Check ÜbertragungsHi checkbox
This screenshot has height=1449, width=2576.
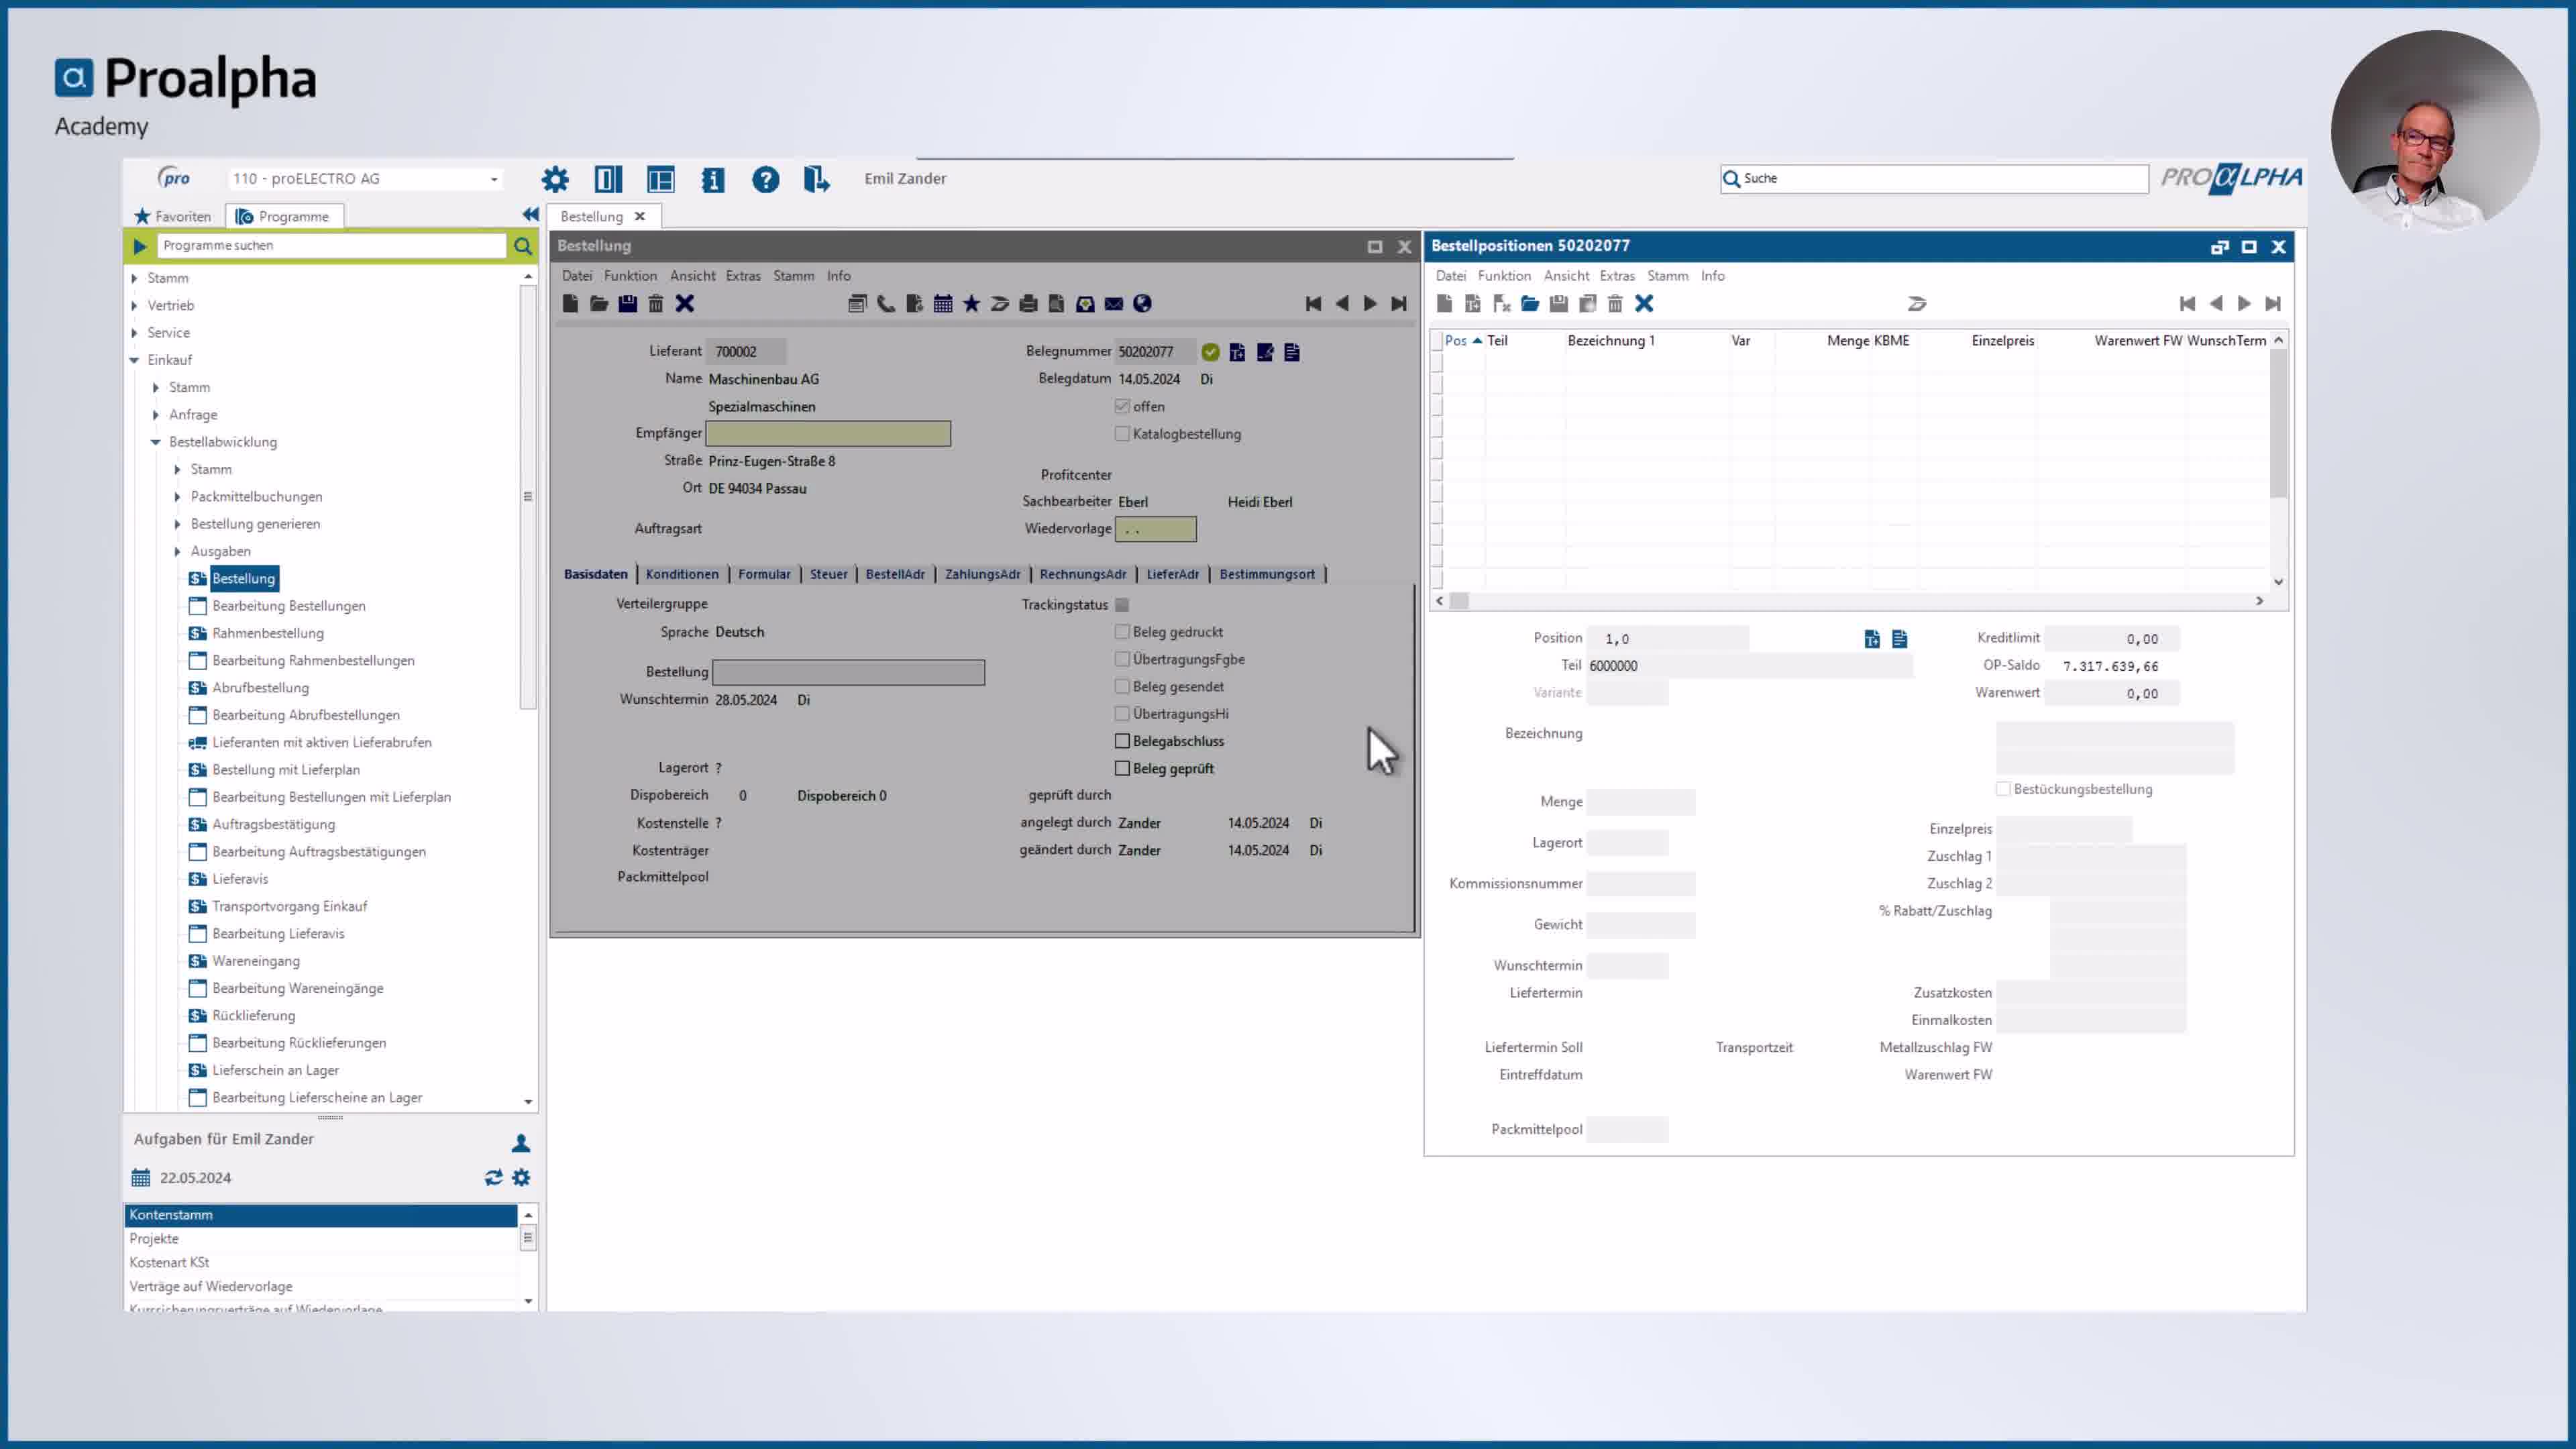pos(1122,714)
